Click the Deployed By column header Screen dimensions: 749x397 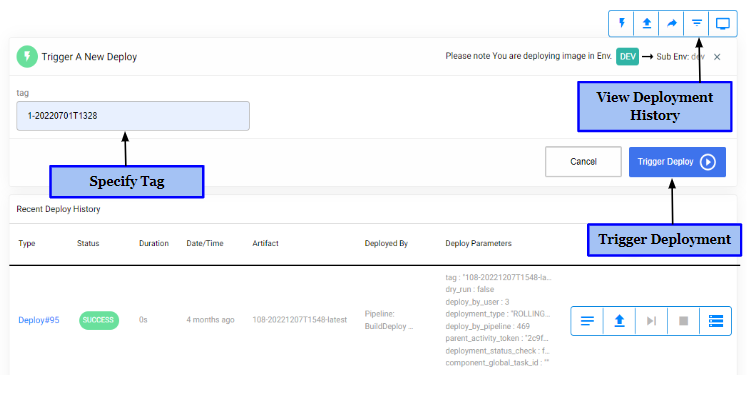pyautogui.click(x=386, y=243)
